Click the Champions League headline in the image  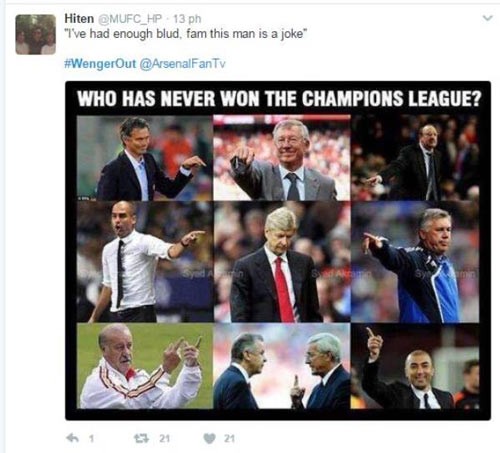click(279, 98)
